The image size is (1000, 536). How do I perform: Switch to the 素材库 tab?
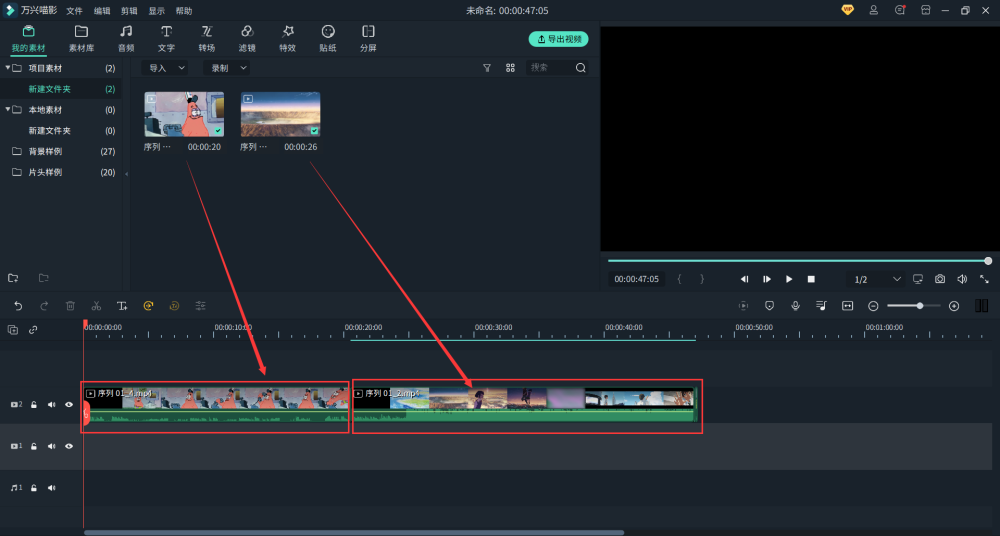[81, 39]
